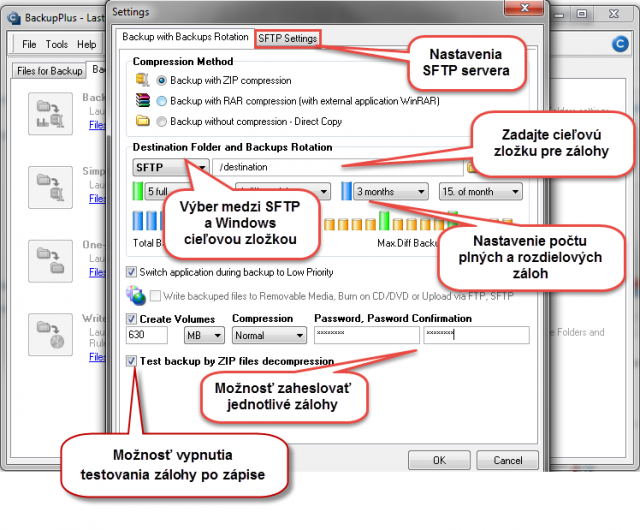Image resolution: width=640 pixels, height=530 pixels.
Task: Select Files for Backup tab in BackupPlus
Action: [x=49, y=71]
